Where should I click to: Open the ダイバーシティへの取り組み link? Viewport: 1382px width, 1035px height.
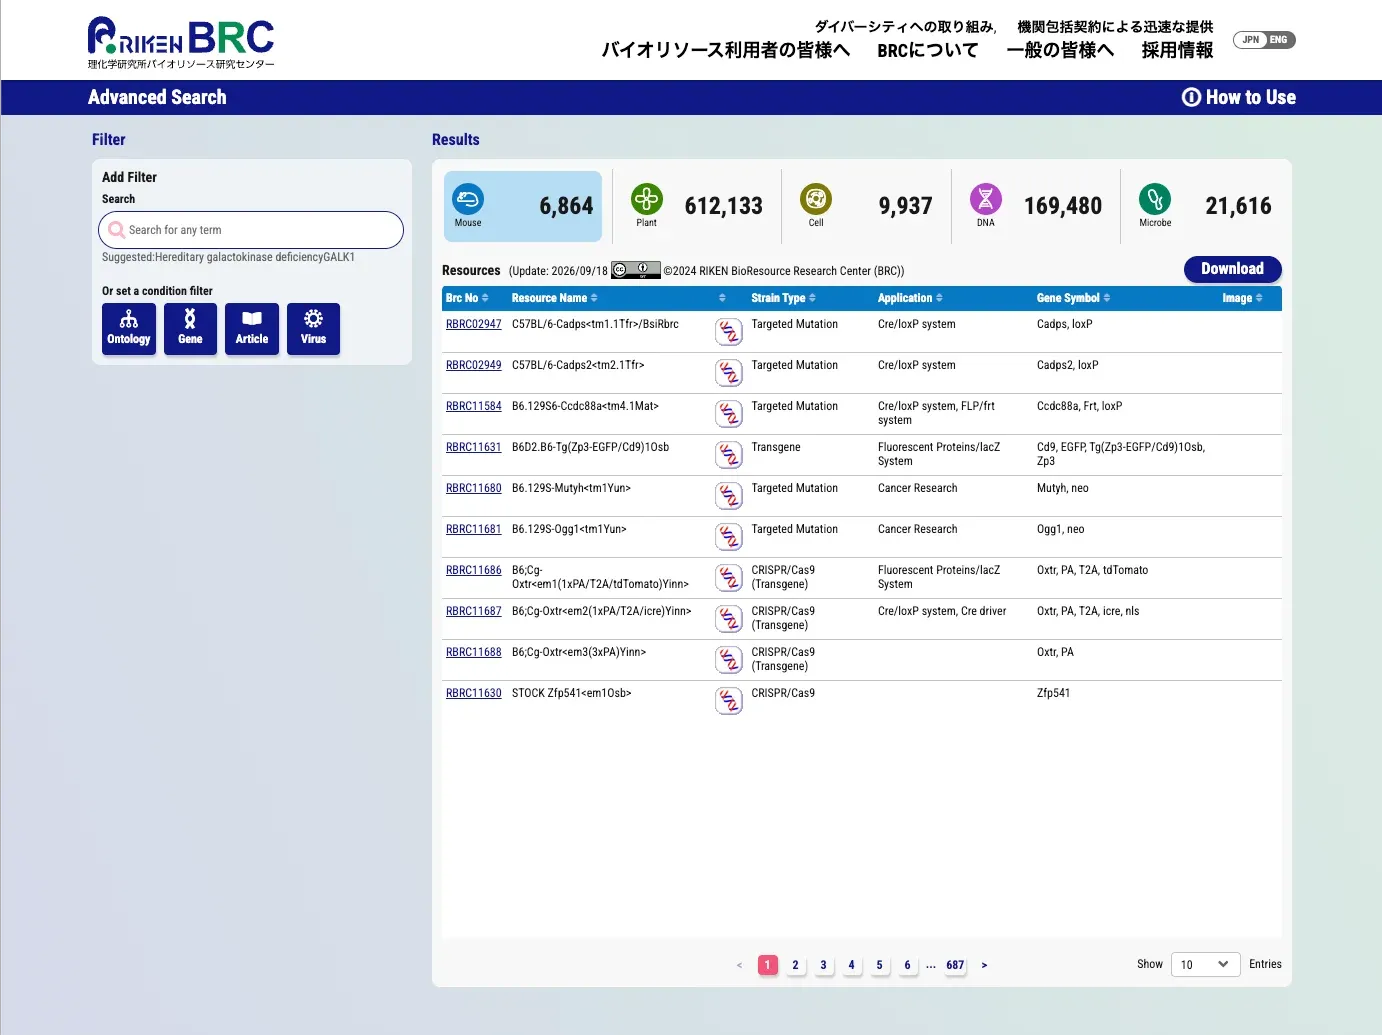(904, 27)
